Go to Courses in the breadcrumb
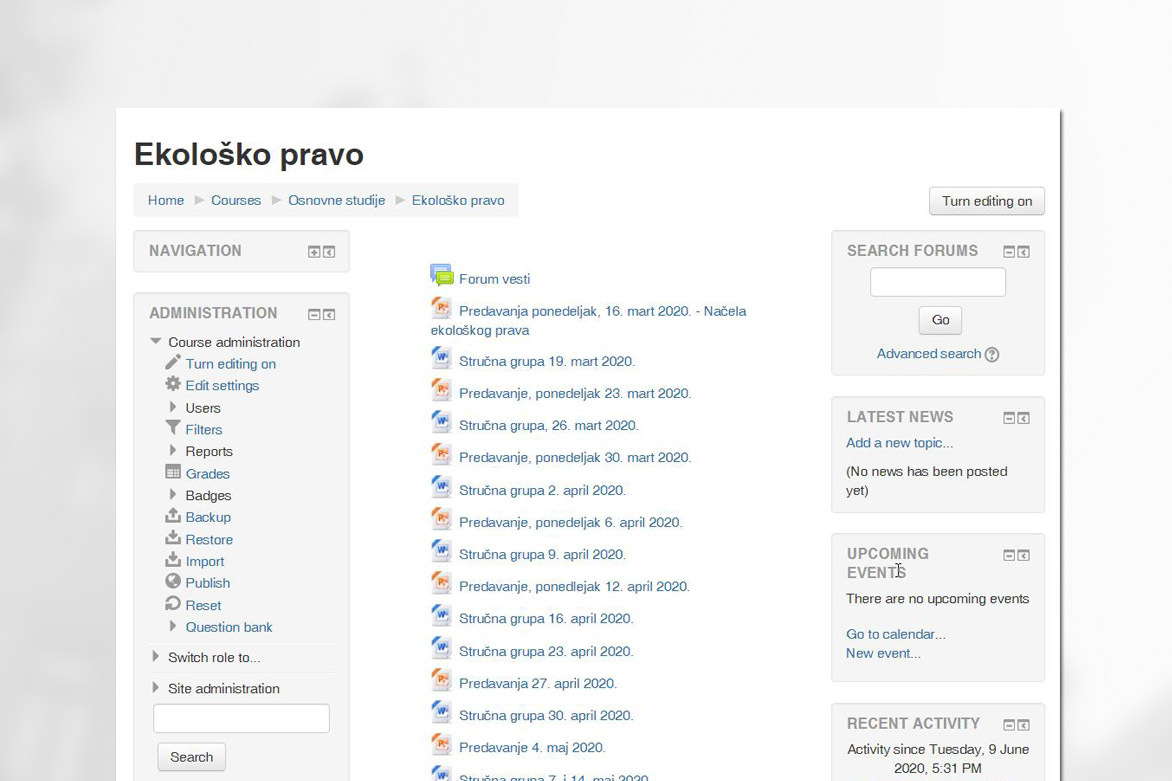This screenshot has height=781, width=1172. click(x=236, y=200)
